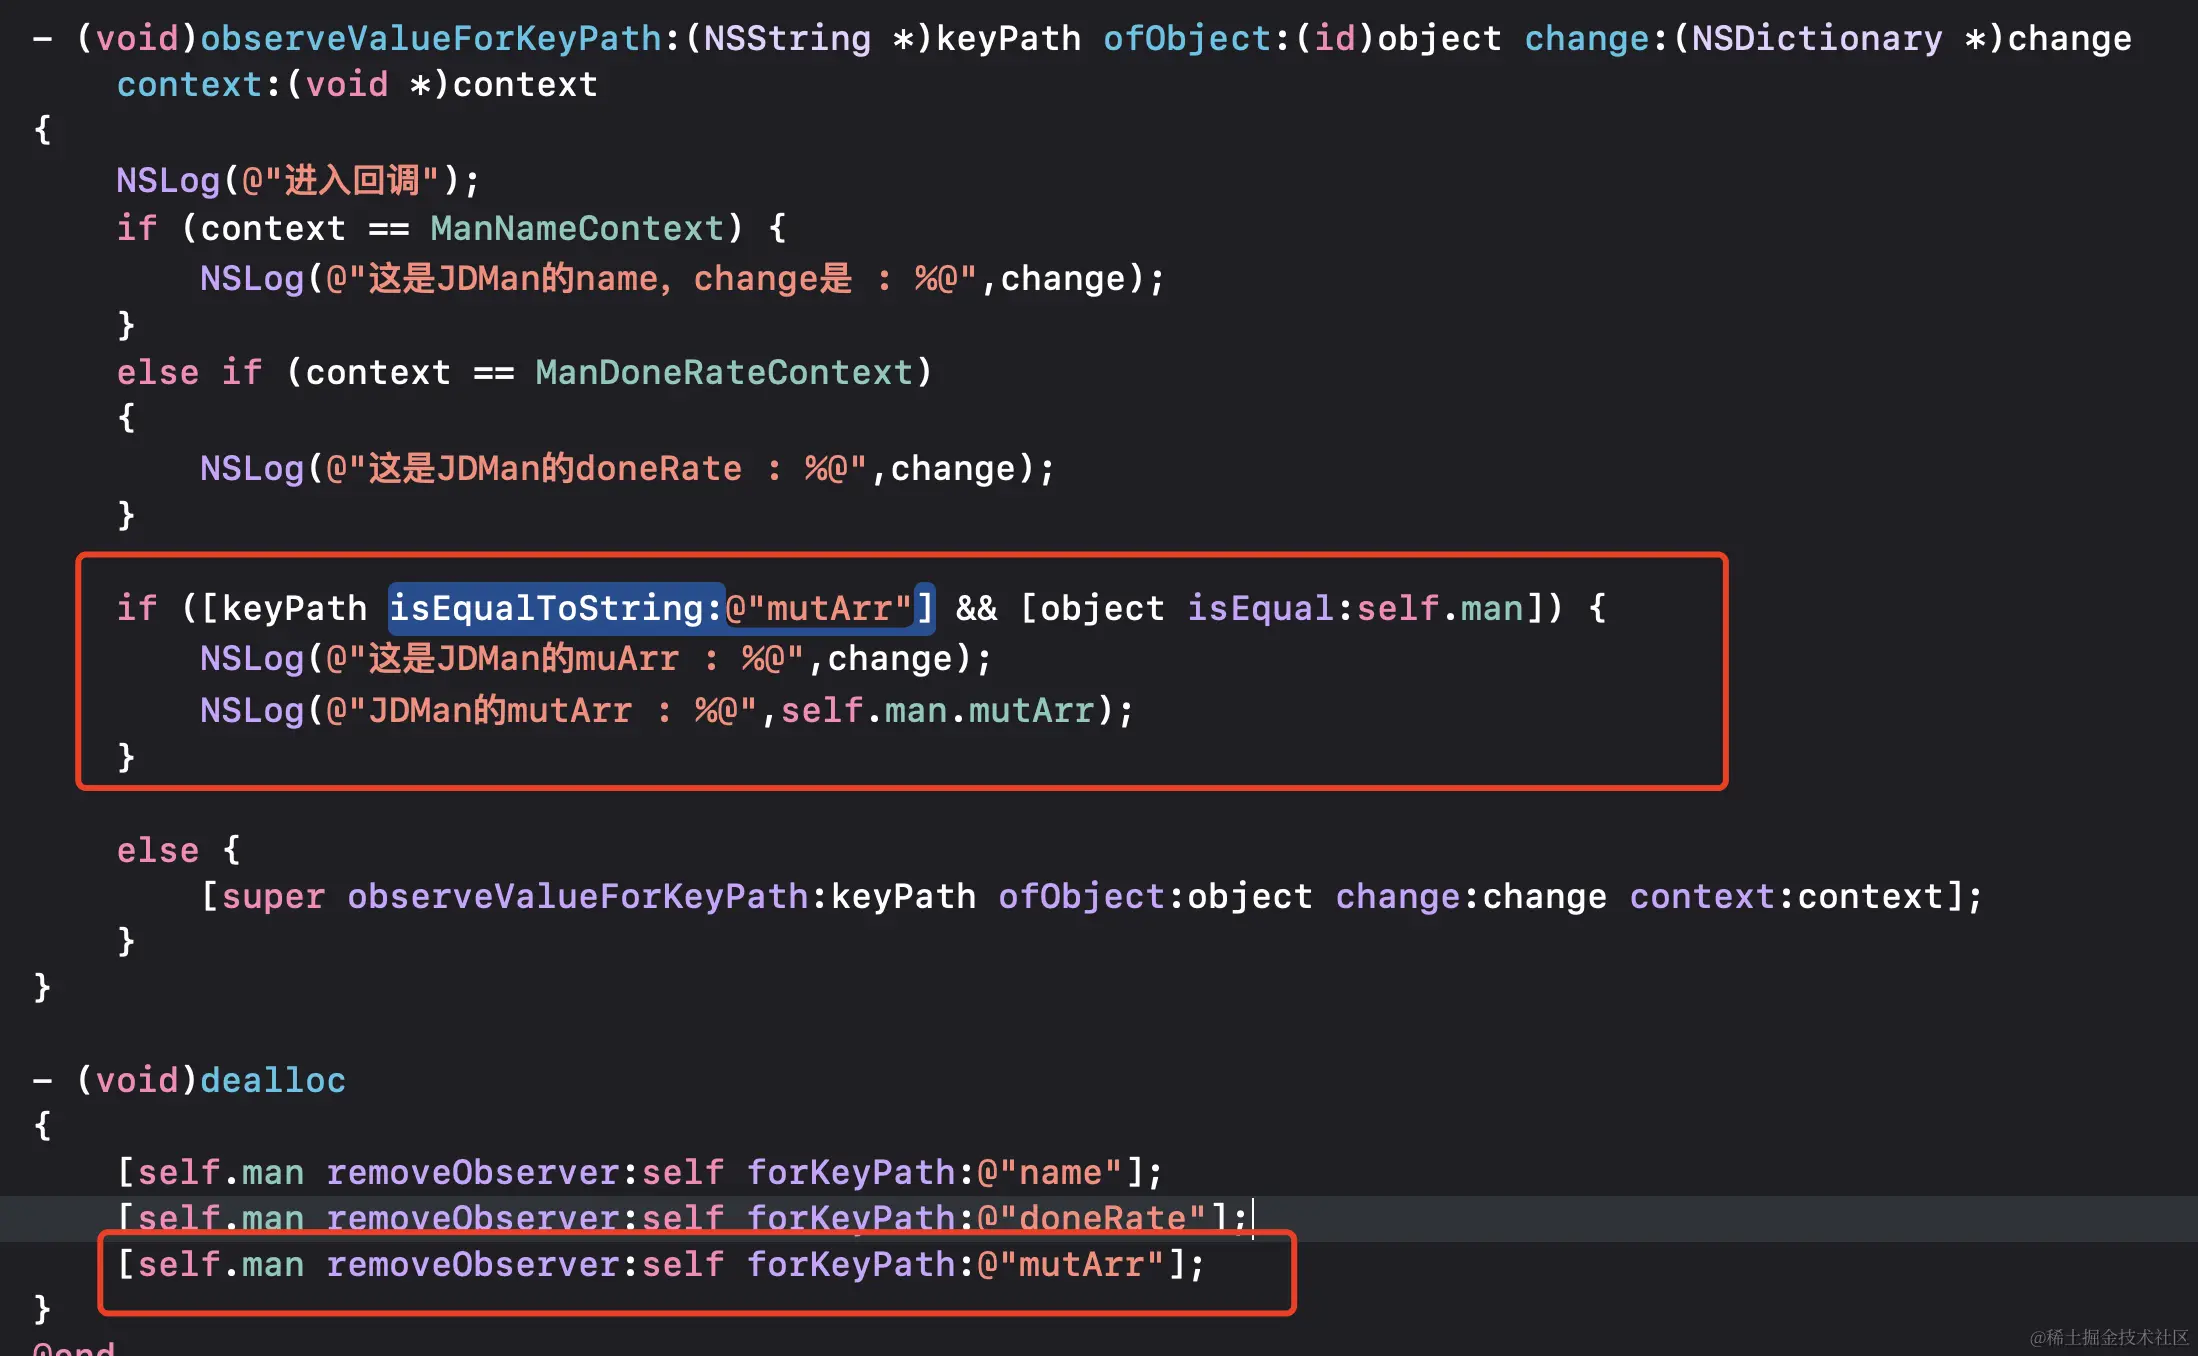Click the NSLog line logging 进入回调
2198x1356 pixels.
click(298, 180)
